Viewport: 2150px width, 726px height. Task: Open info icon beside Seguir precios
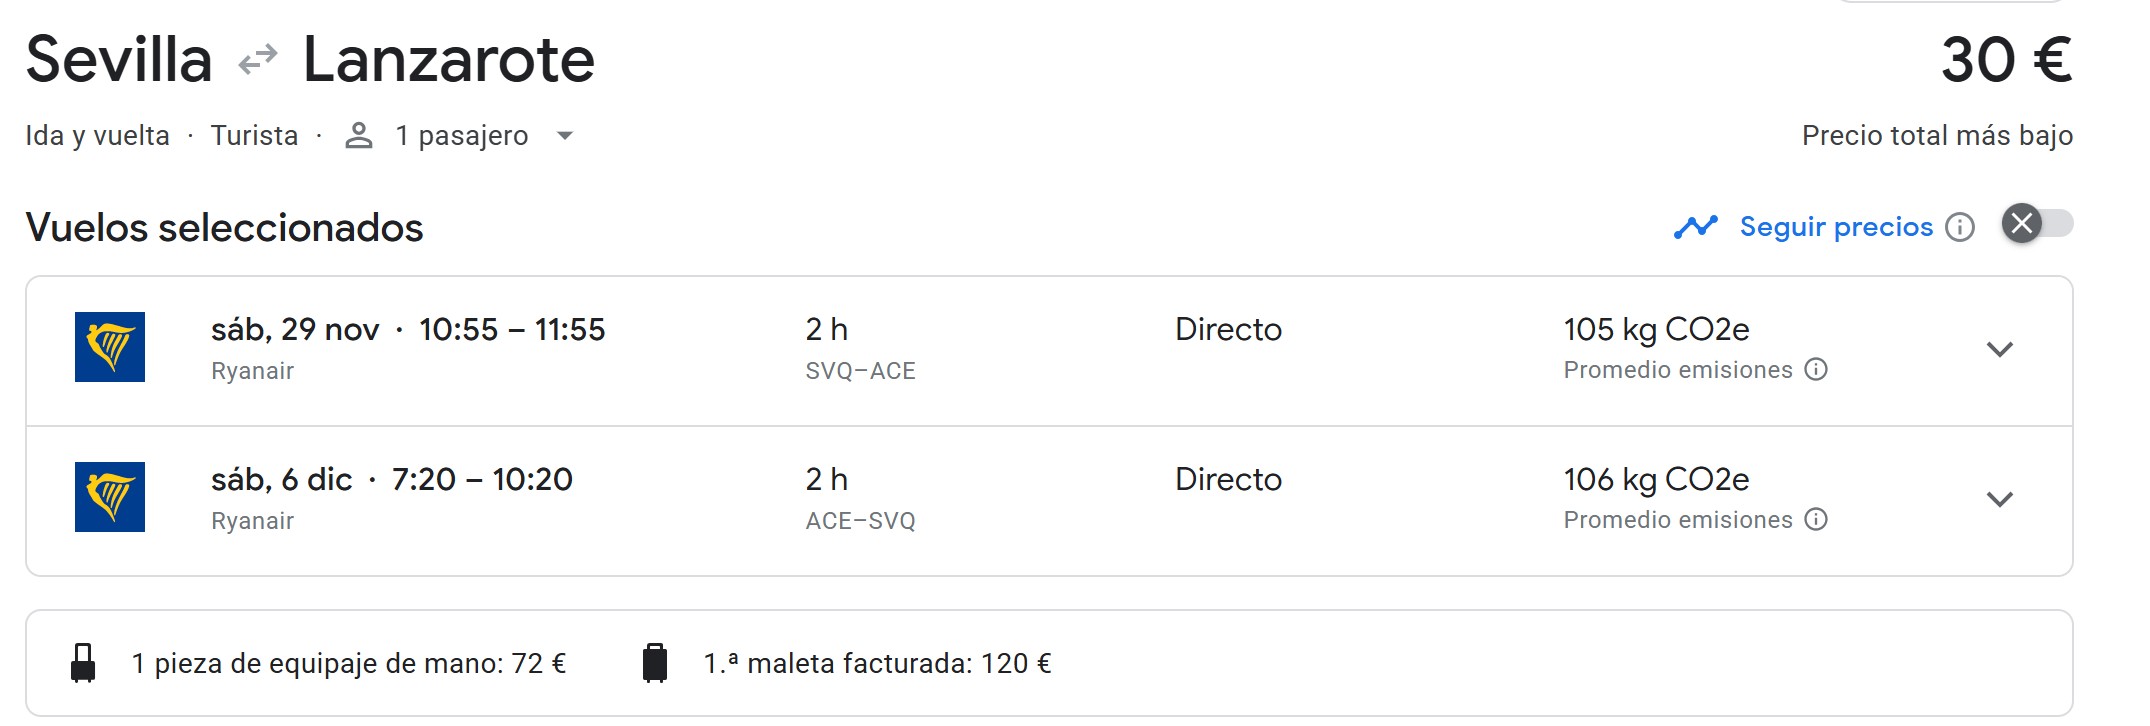coord(1960,227)
